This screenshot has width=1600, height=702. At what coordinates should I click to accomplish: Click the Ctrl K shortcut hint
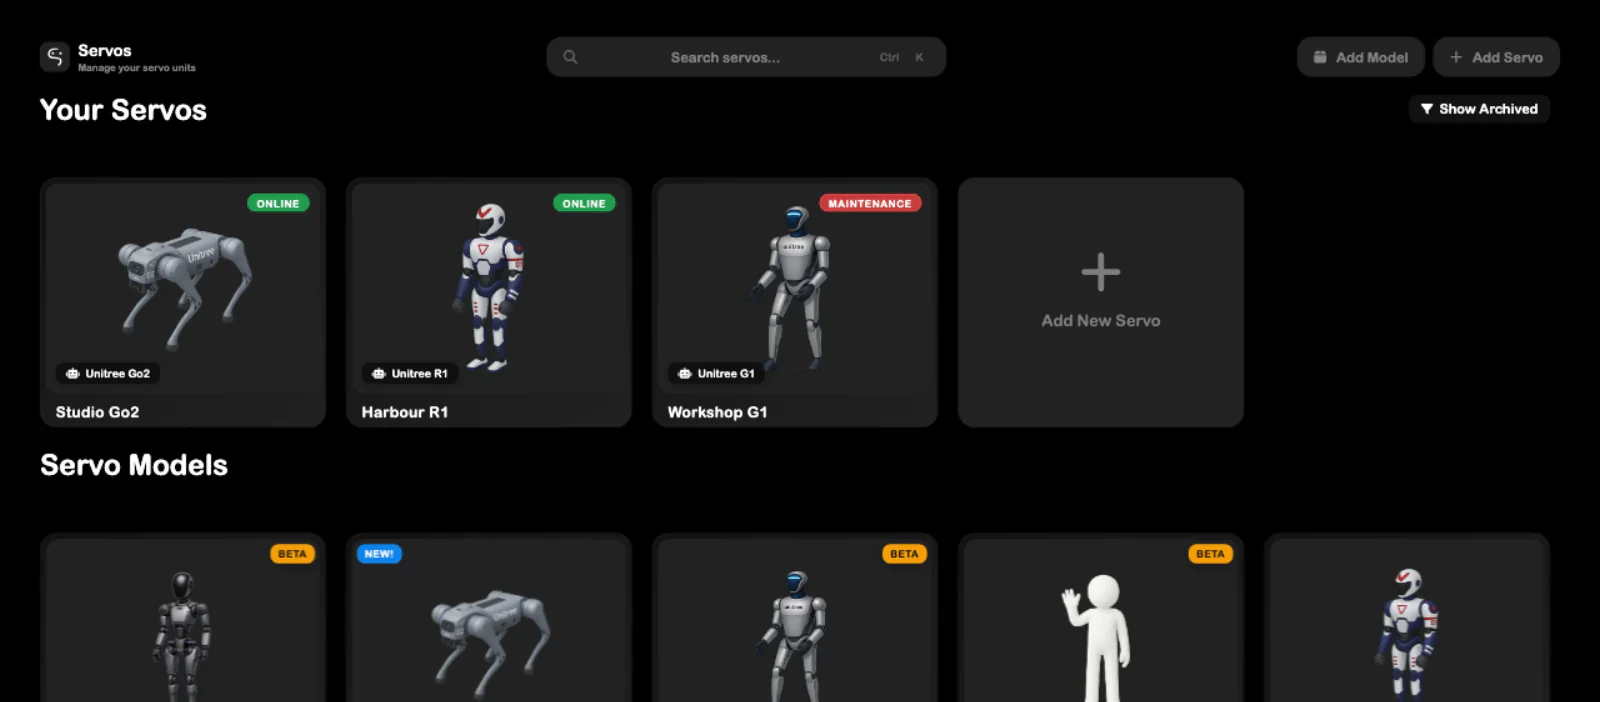[901, 57]
